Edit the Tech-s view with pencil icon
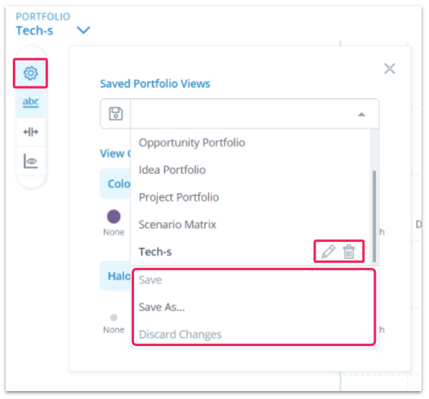Image resolution: width=429 pixels, height=399 pixels. [x=328, y=251]
